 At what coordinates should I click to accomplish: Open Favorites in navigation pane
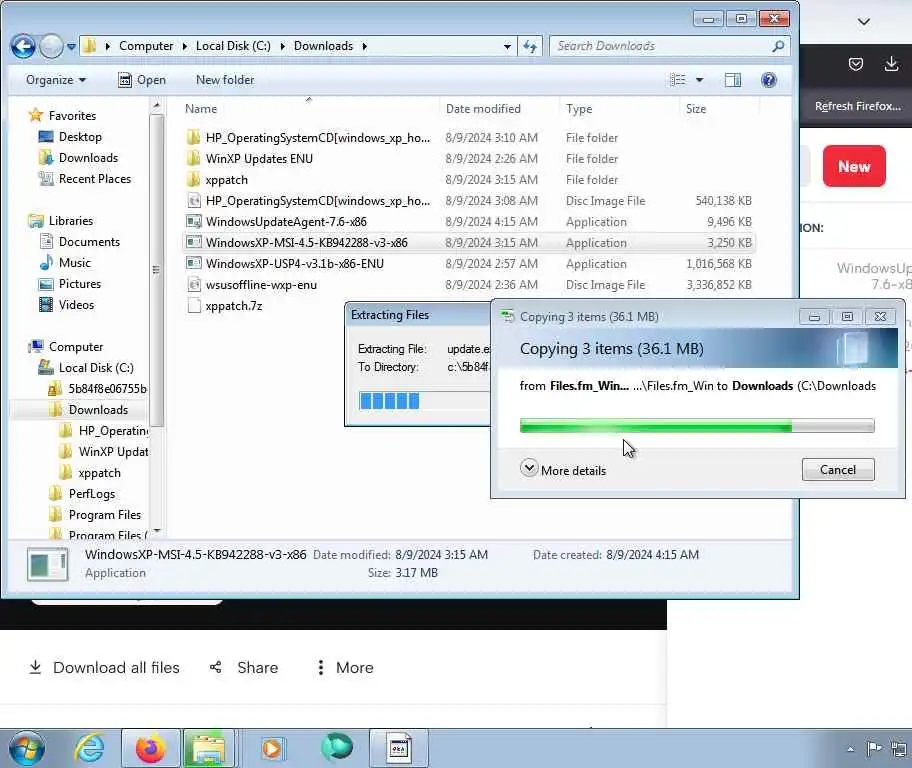coord(72,116)
